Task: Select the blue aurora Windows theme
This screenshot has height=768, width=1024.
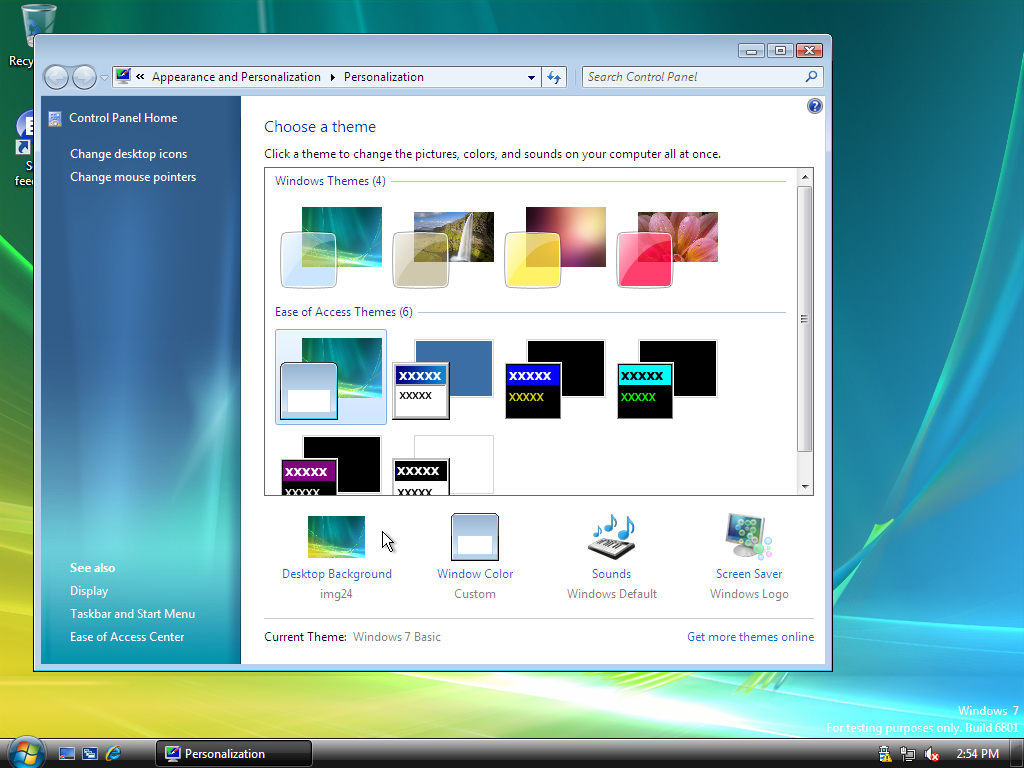Action: pos(331,247)
